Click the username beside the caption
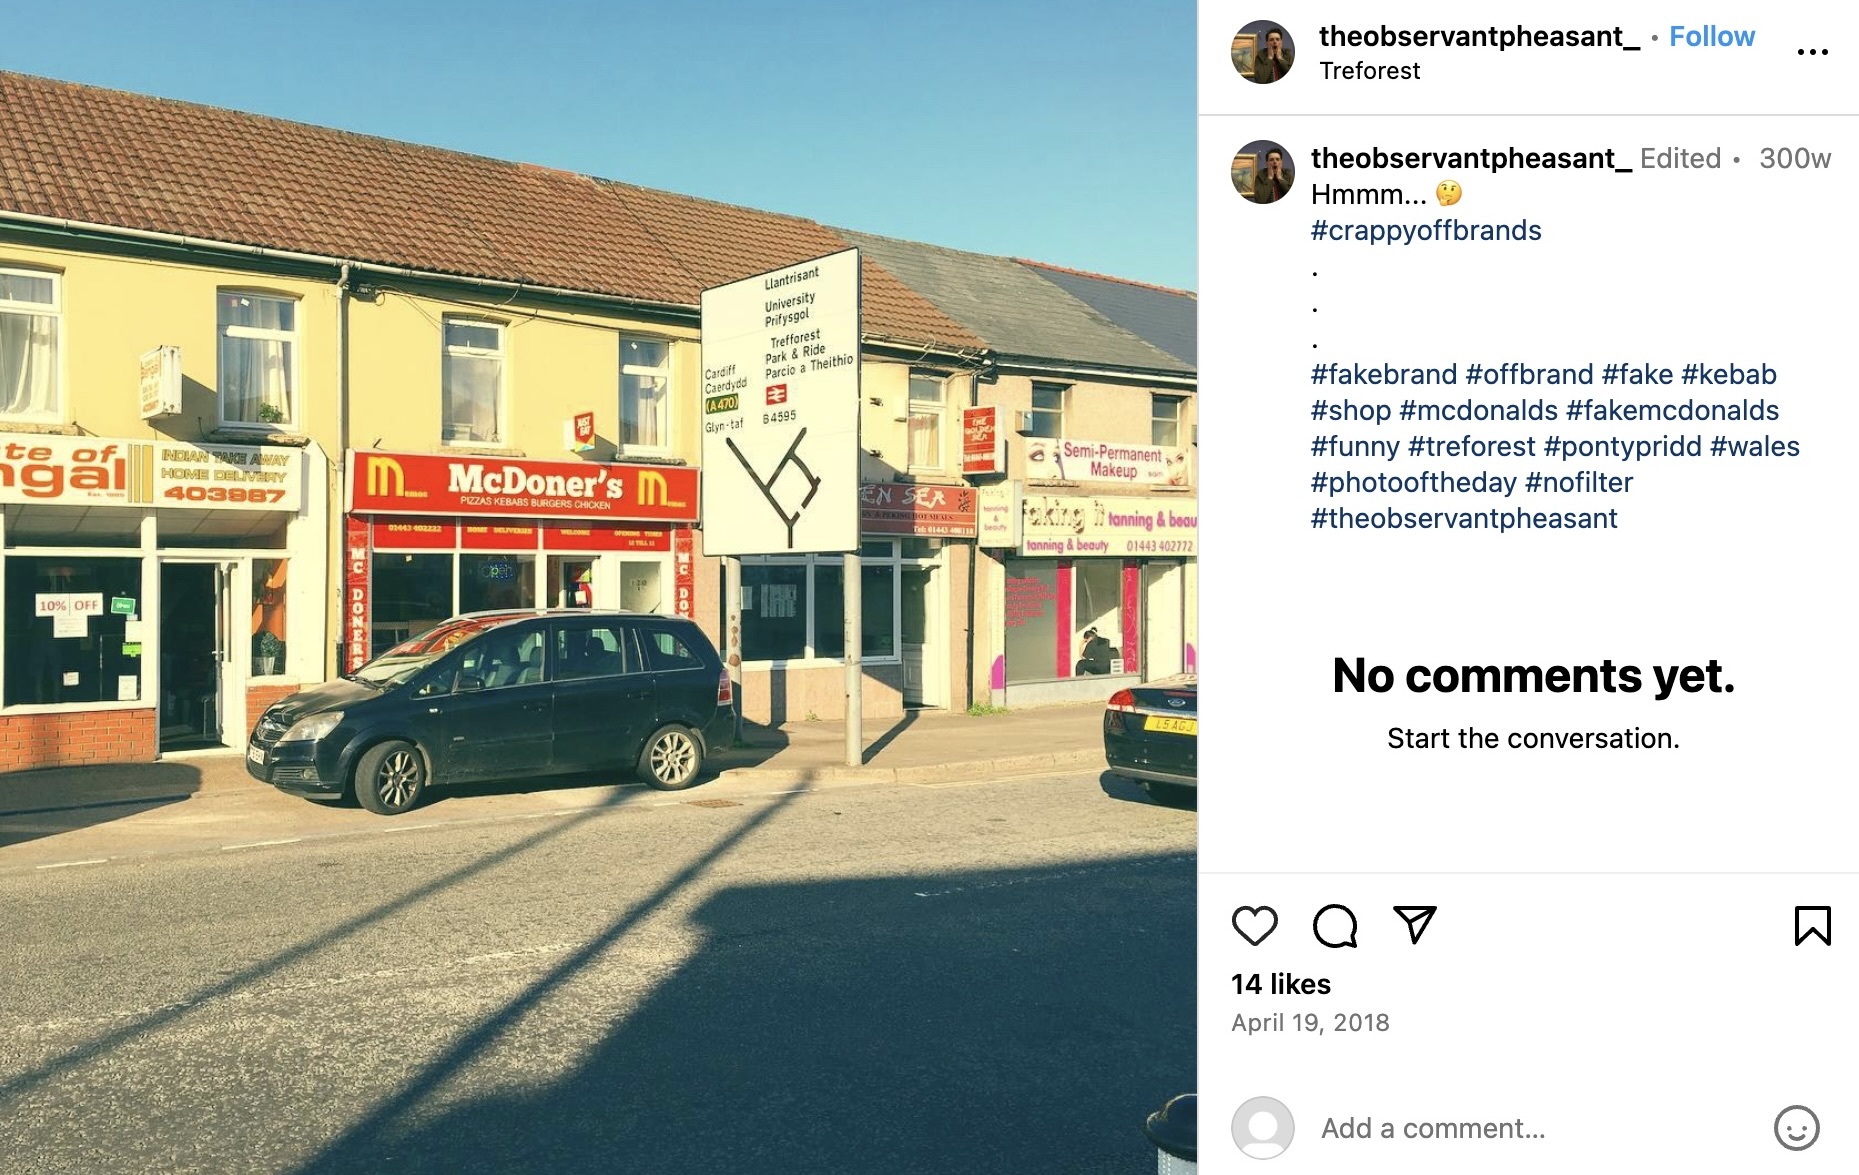 click(x=1471, y=159)
